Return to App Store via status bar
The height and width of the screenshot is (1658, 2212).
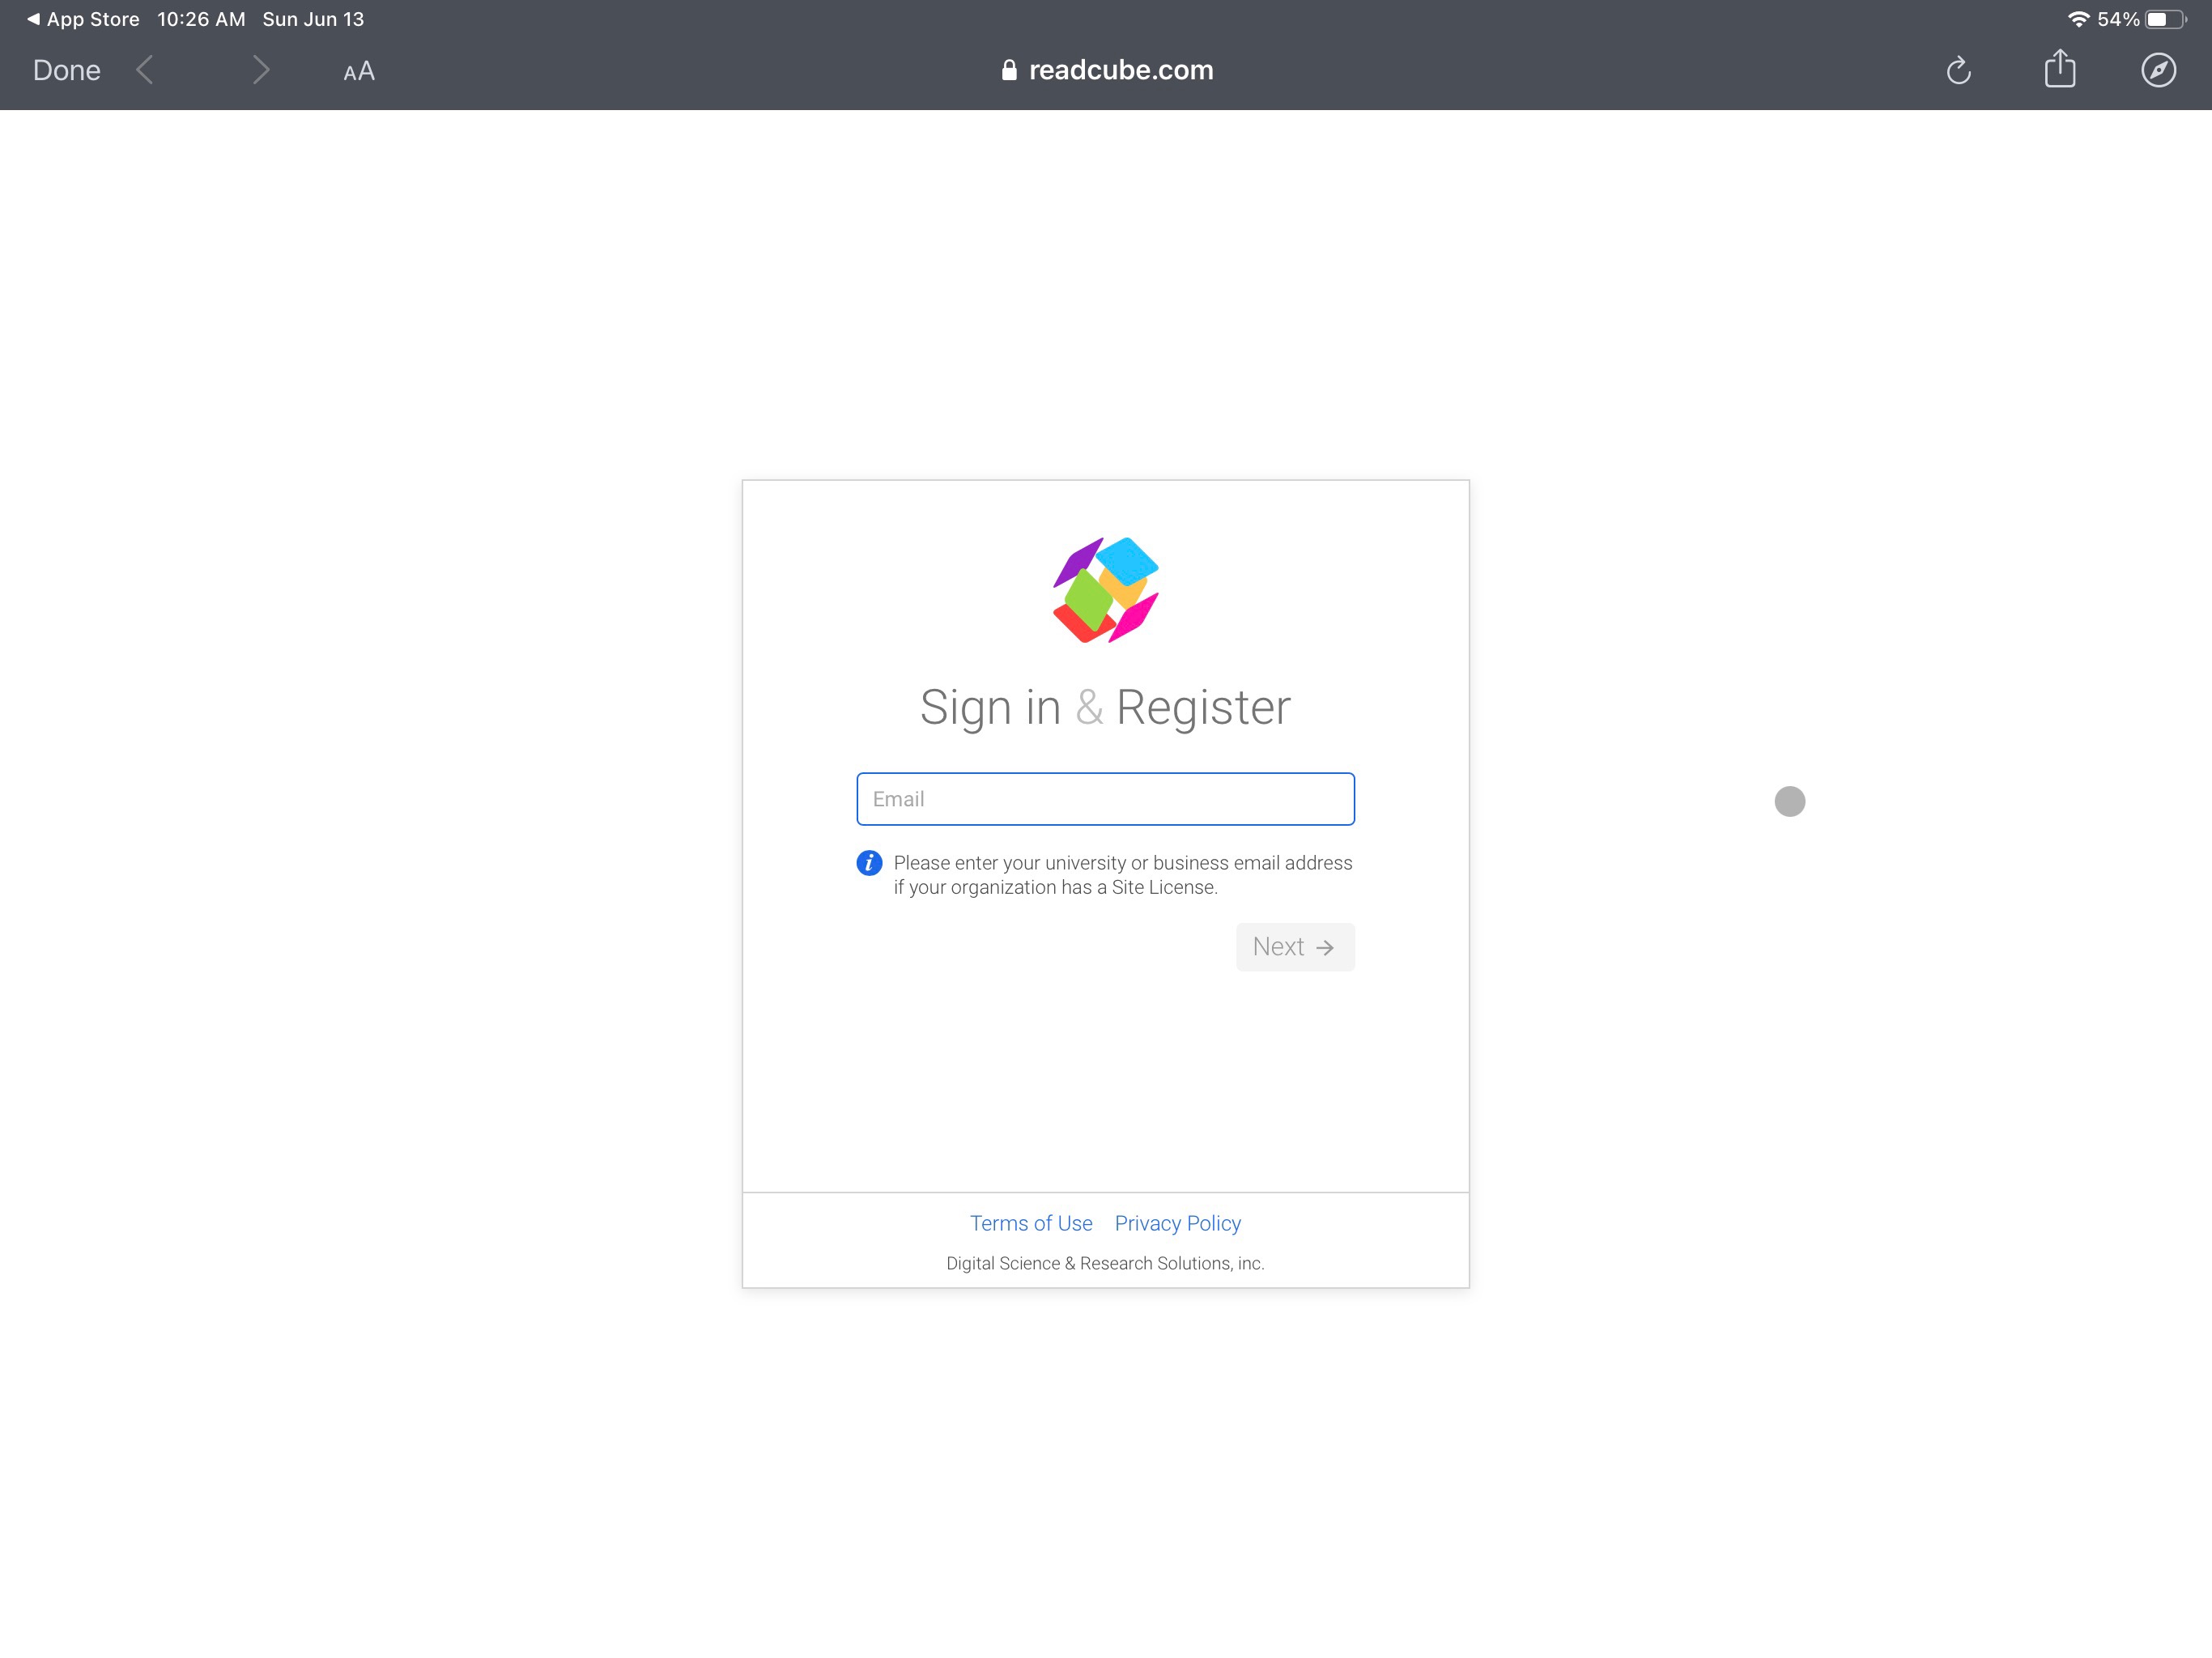click(x=83, y=19)
